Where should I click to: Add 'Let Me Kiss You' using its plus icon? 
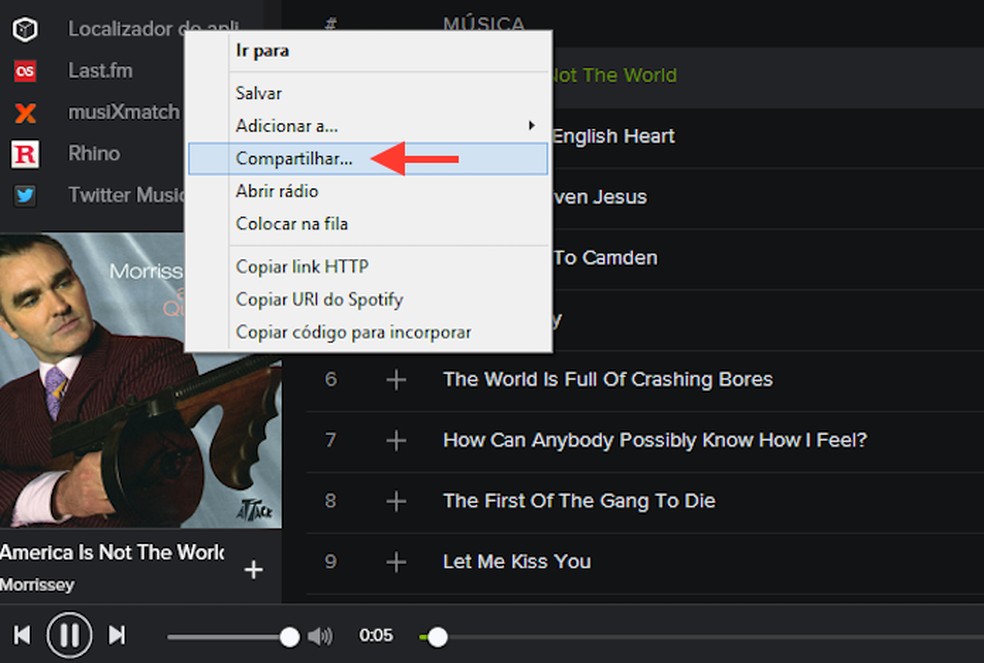tap(395, 561)
